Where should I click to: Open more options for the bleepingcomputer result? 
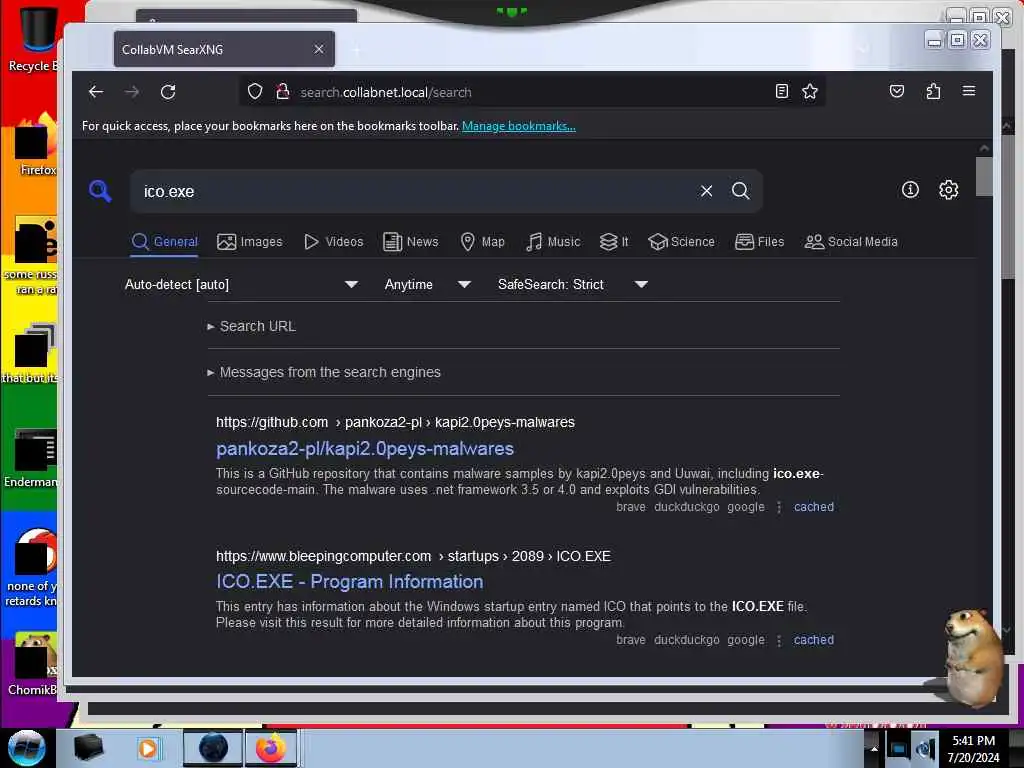[778, 641]
